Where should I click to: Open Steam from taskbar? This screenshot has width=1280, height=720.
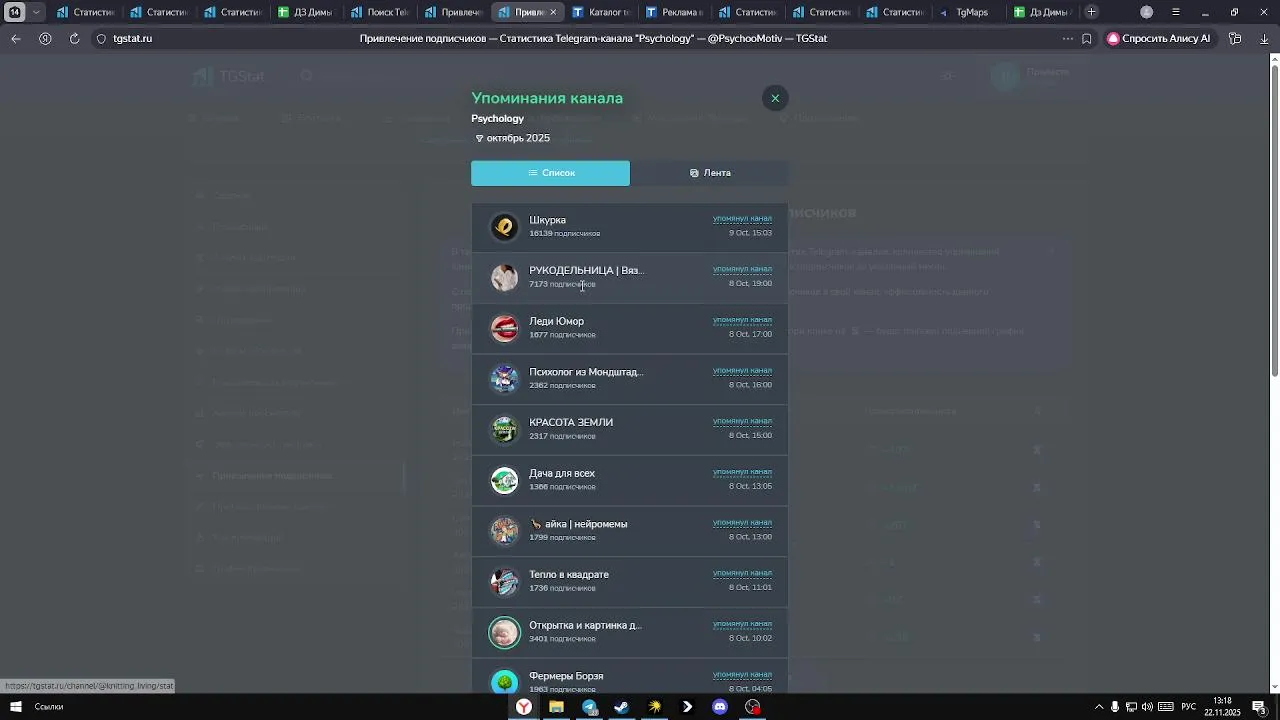[x=621, y=707]
